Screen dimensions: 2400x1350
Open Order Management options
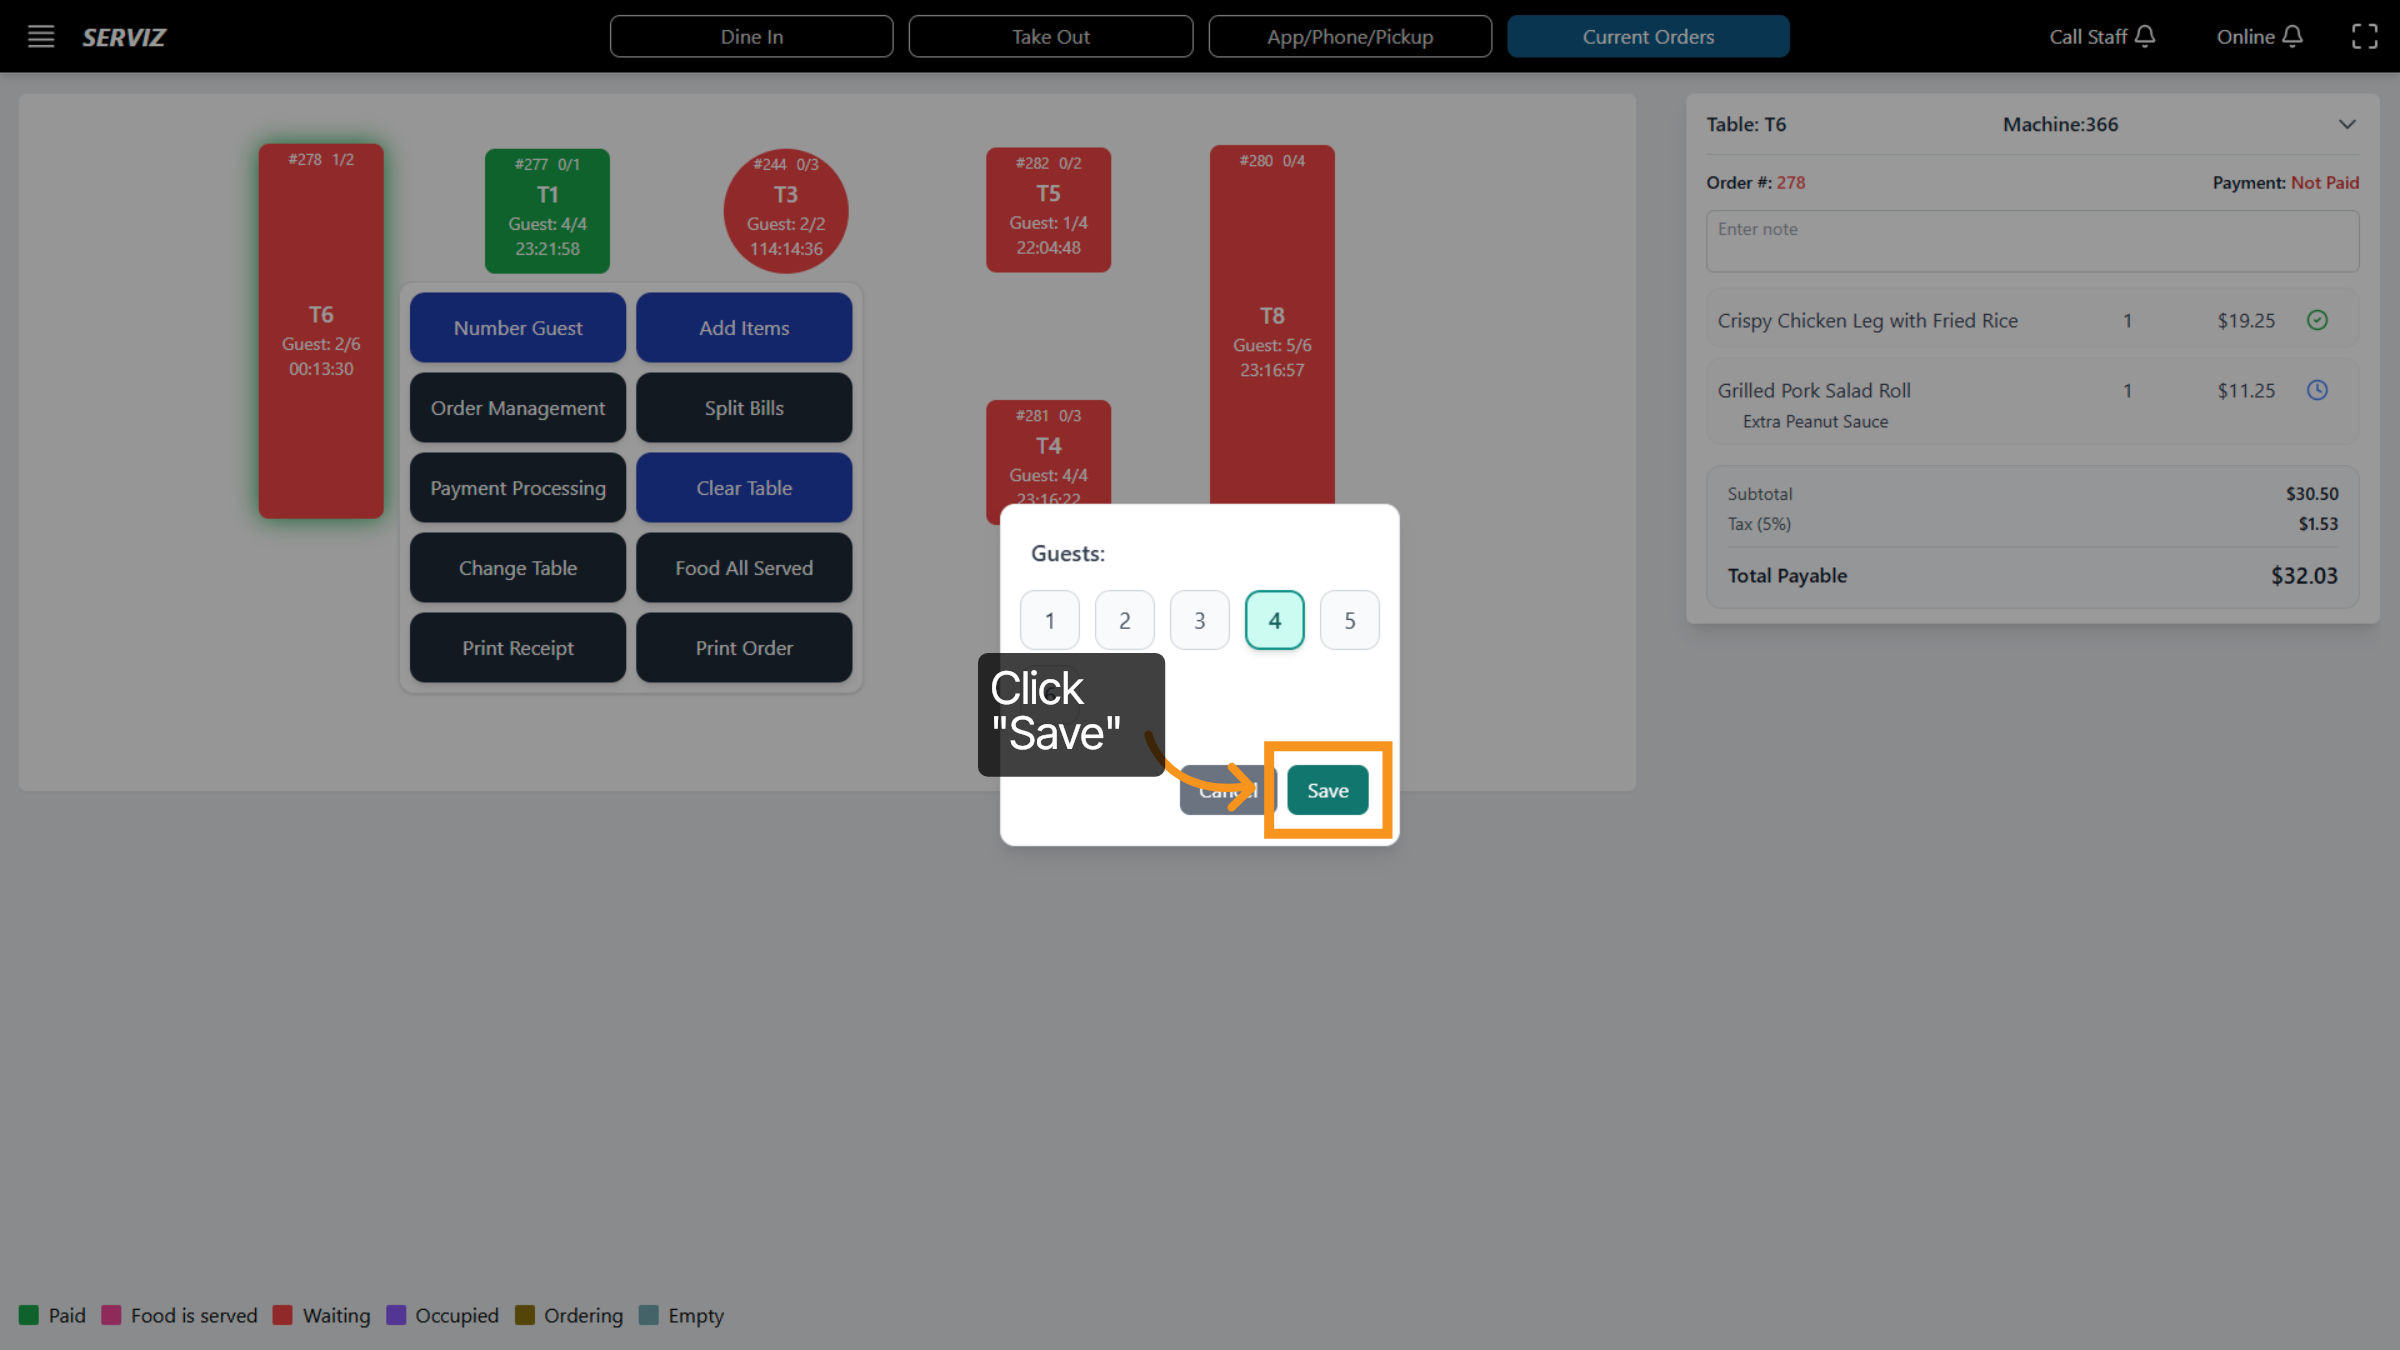[517, 408]
